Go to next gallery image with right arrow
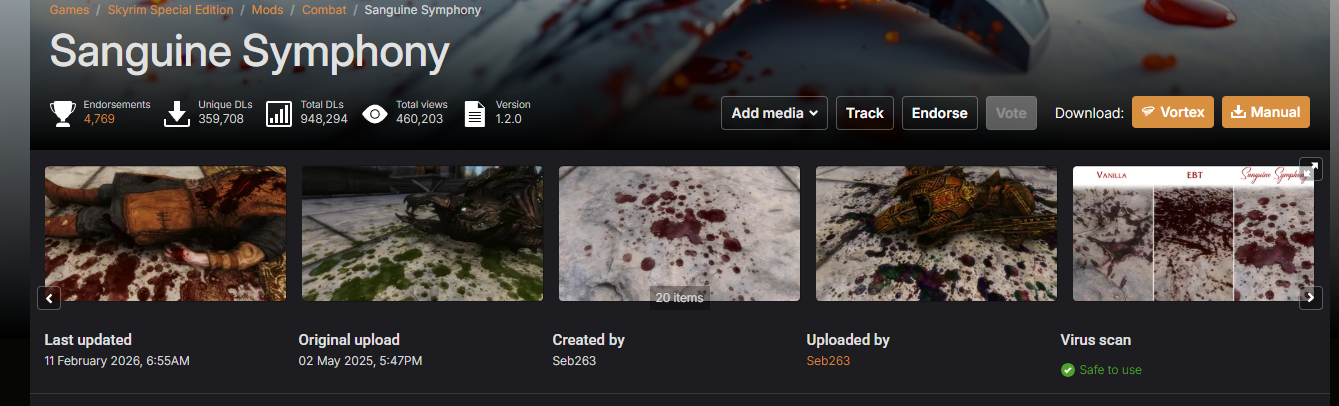1339x406 pixels. pyautogui.click(x=1310, y=297)
